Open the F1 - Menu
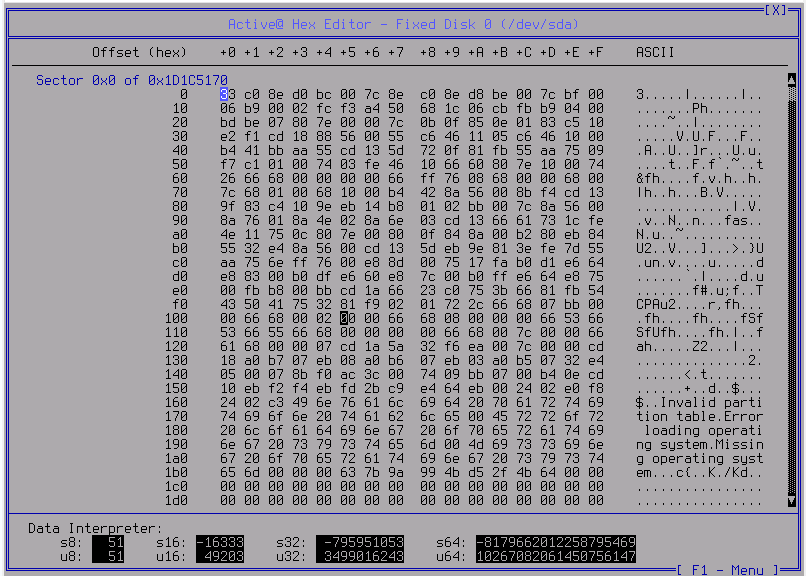 pyautogui.click(x=727, y=570)
